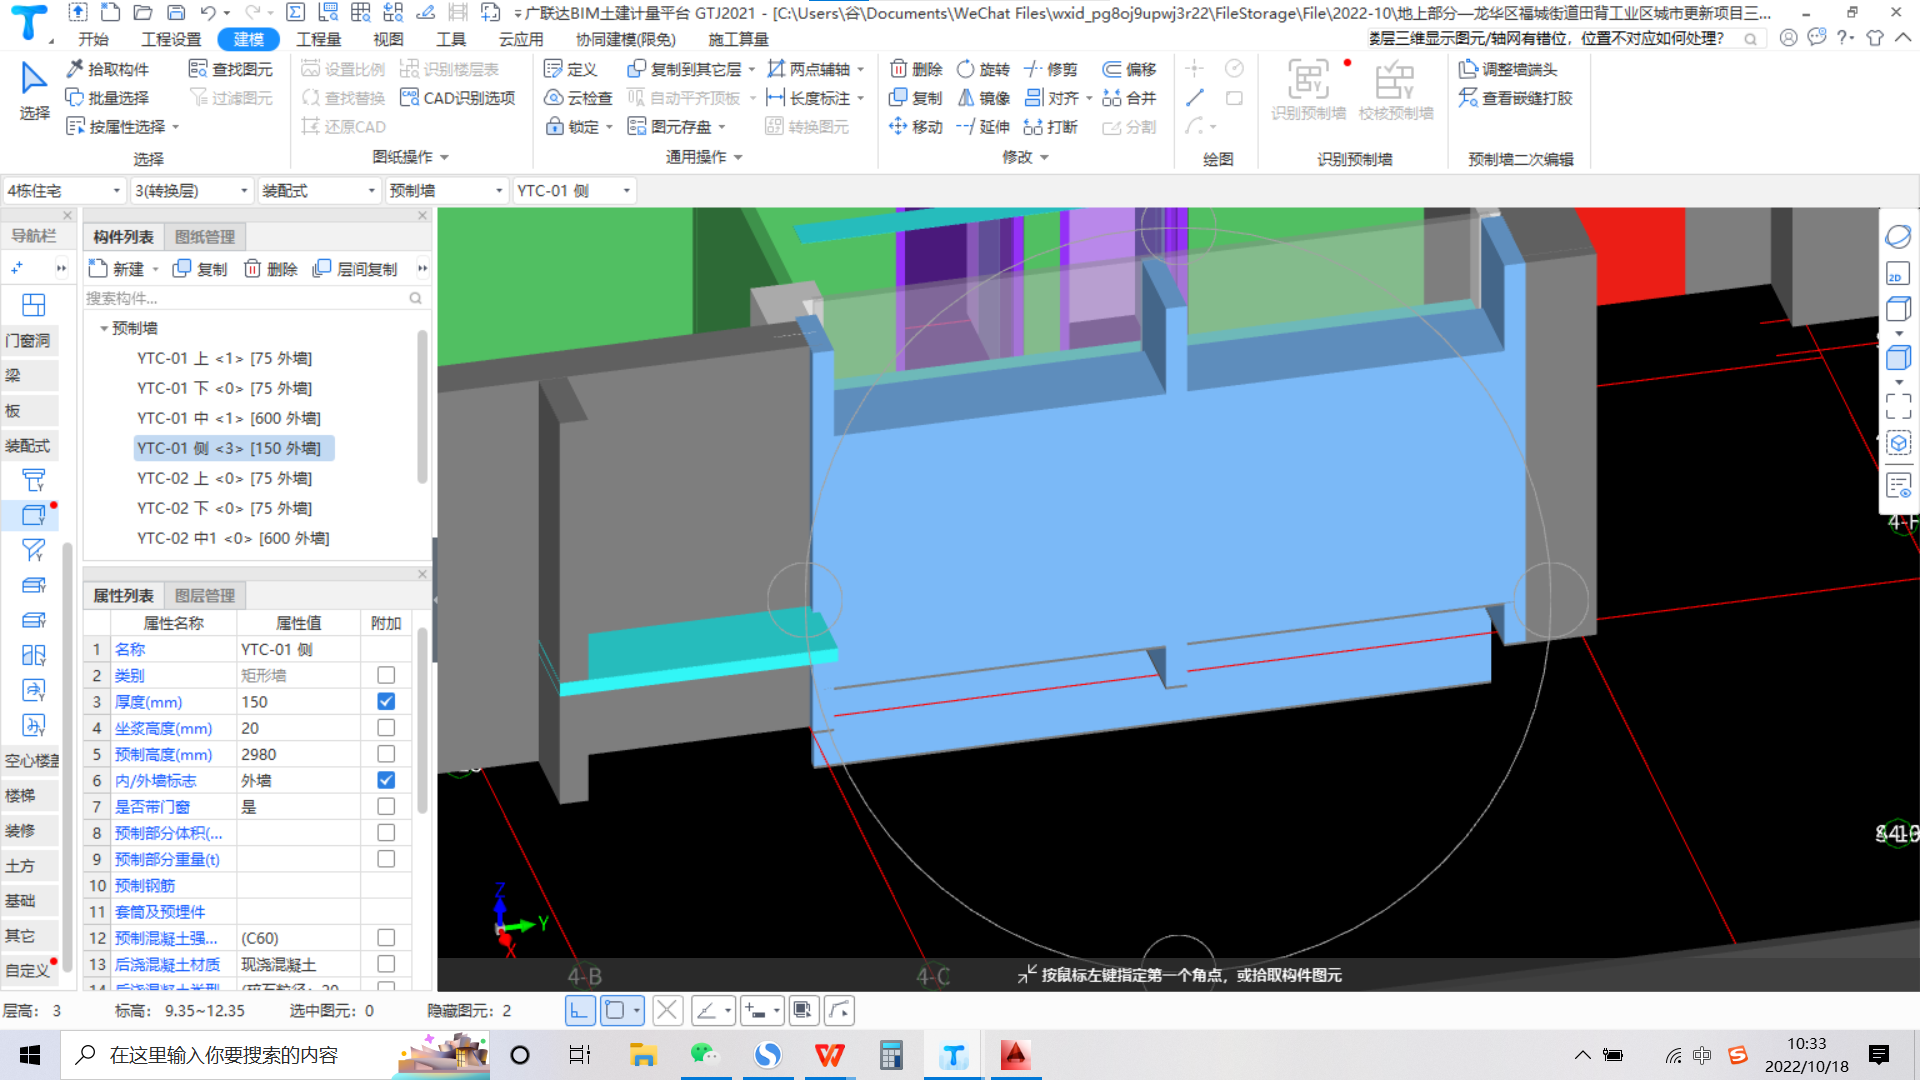This screenshot has height=1080, width=1920.
Task: Open the 3(转换层) floor dropdown
Action: [x=192, y=190]
